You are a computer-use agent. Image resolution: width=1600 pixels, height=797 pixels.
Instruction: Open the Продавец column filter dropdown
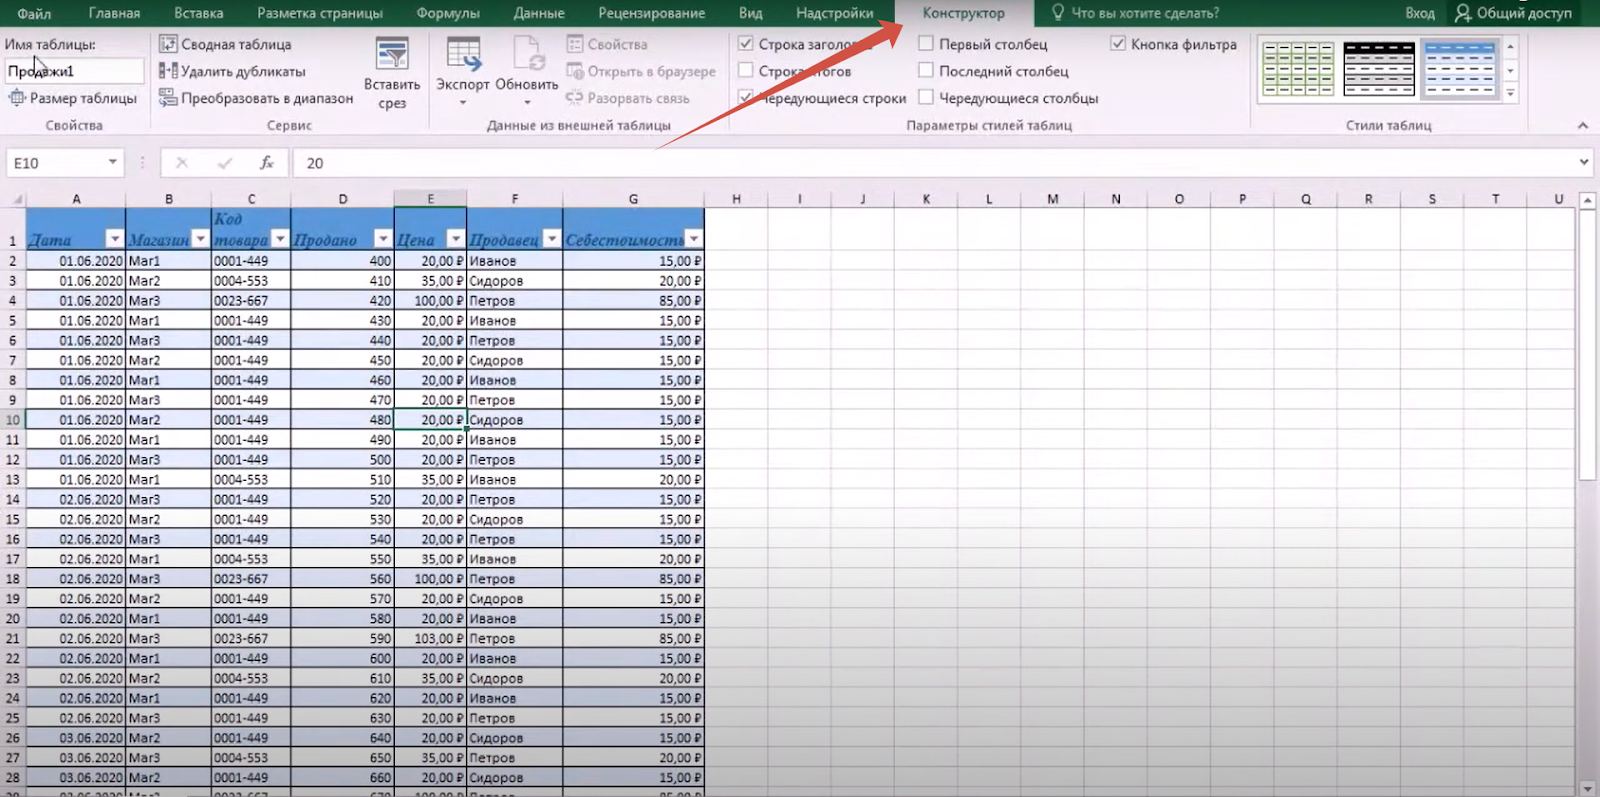click(x=551, y=239)
